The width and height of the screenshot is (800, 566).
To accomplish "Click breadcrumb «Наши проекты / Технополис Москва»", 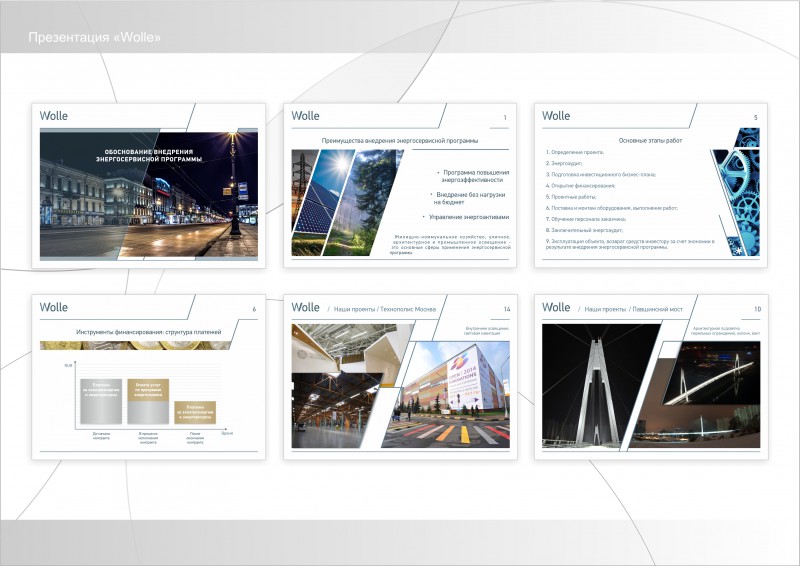I will [385, 309].
